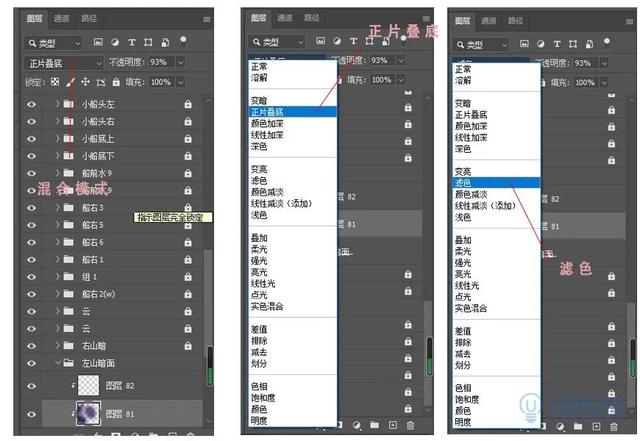The width and height of the screenshot is (640, 441).
Task: Click lock icon on 小船头左 group
Action: pos(188,104)
